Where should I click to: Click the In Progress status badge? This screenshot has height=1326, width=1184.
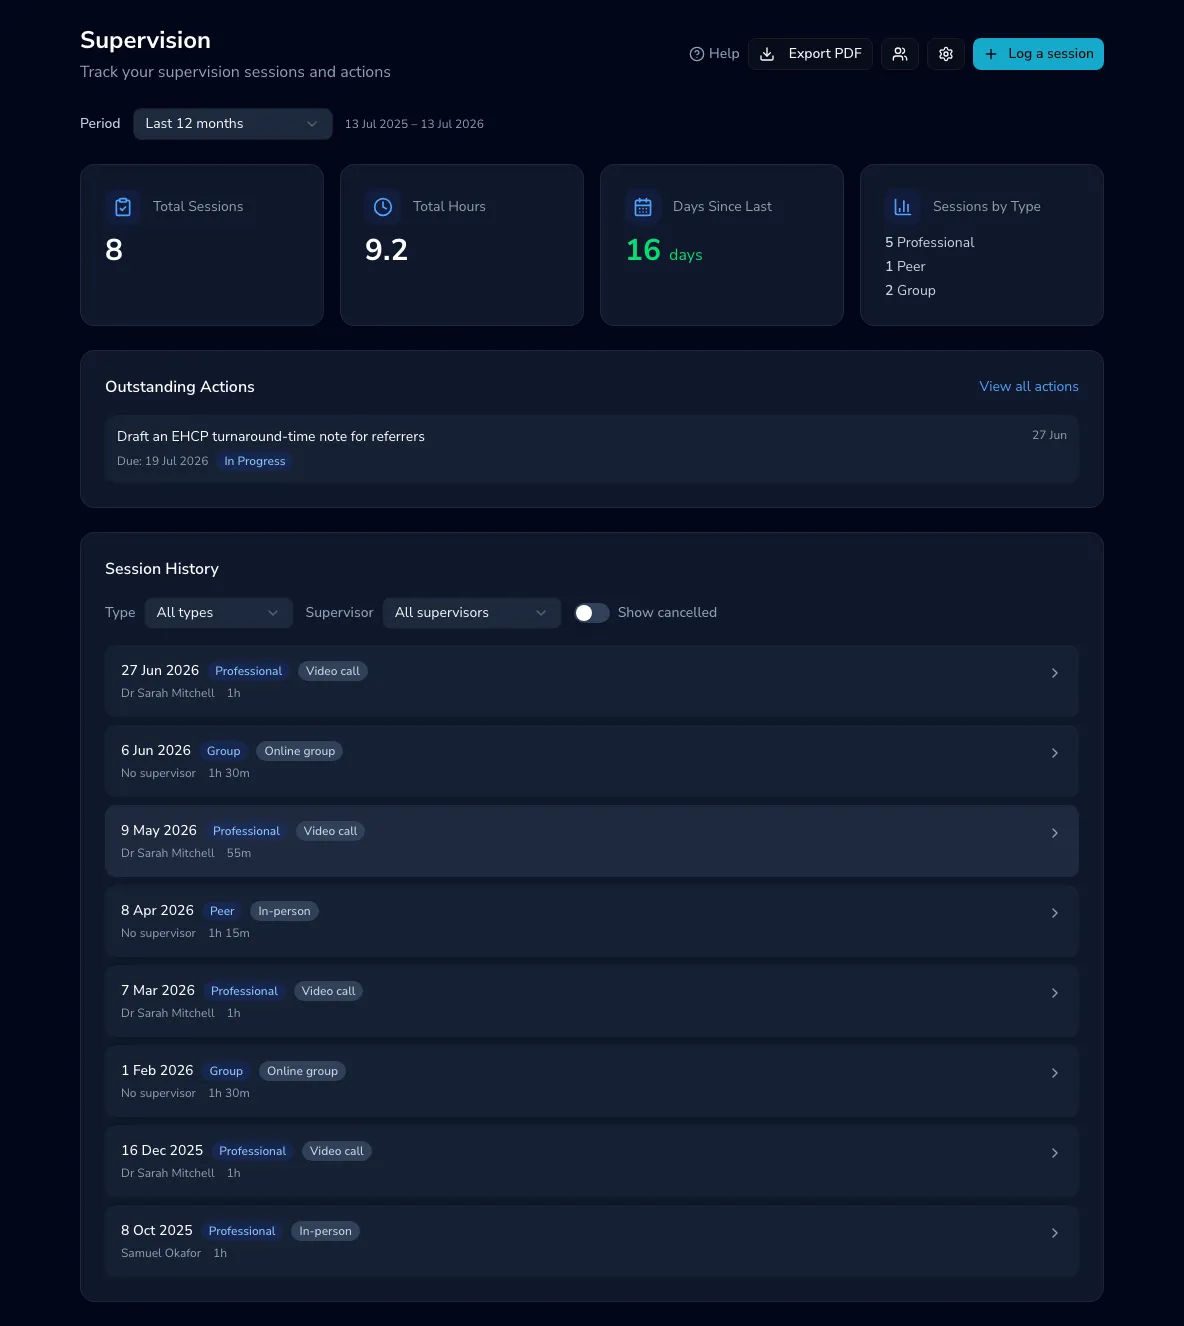(x=255, y=462)
